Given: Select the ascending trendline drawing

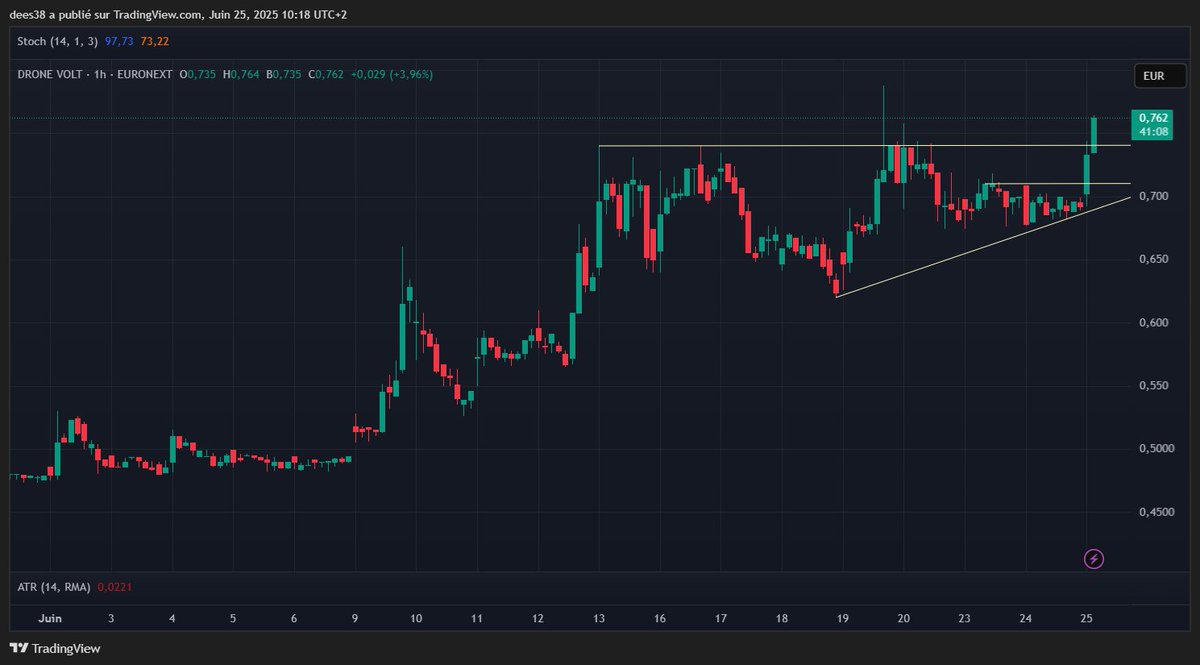Looking at the screenshot, I should pyautogui.click(x=983, y=247).
